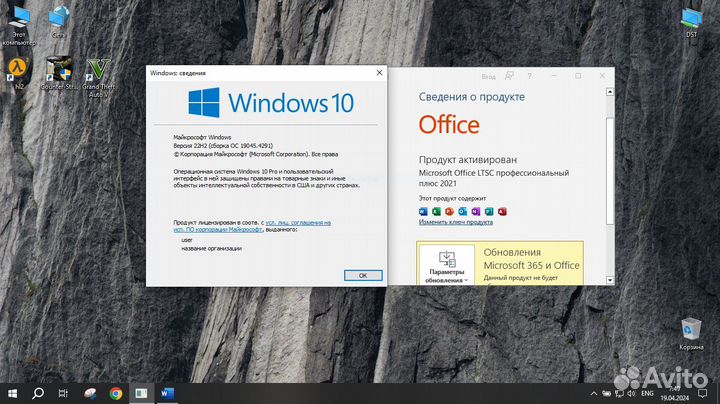Click 'Вход' sign-in in Office window
720x404 pixels.
489,77
